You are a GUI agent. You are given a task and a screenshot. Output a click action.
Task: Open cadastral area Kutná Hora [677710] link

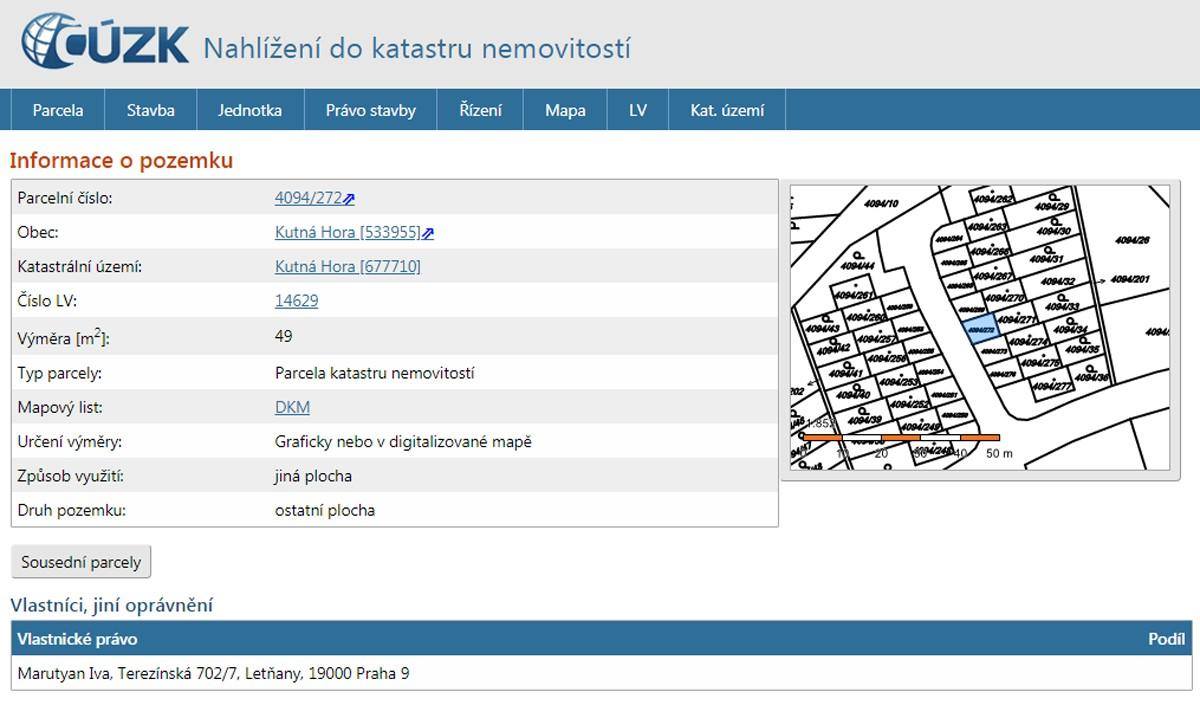[x=347, y=266]
